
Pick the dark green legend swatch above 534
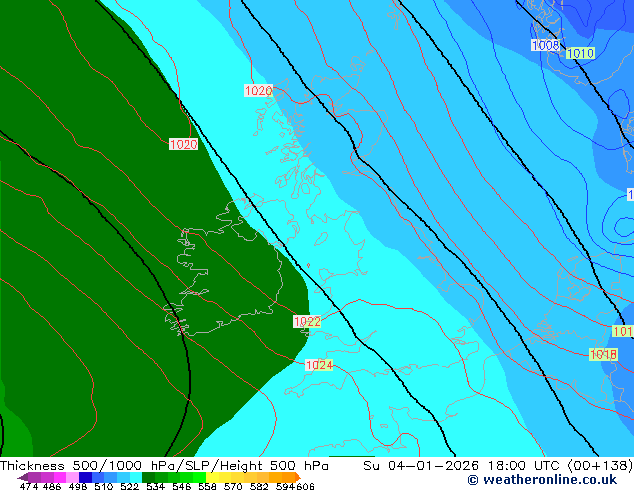click(x=148, y=477)
